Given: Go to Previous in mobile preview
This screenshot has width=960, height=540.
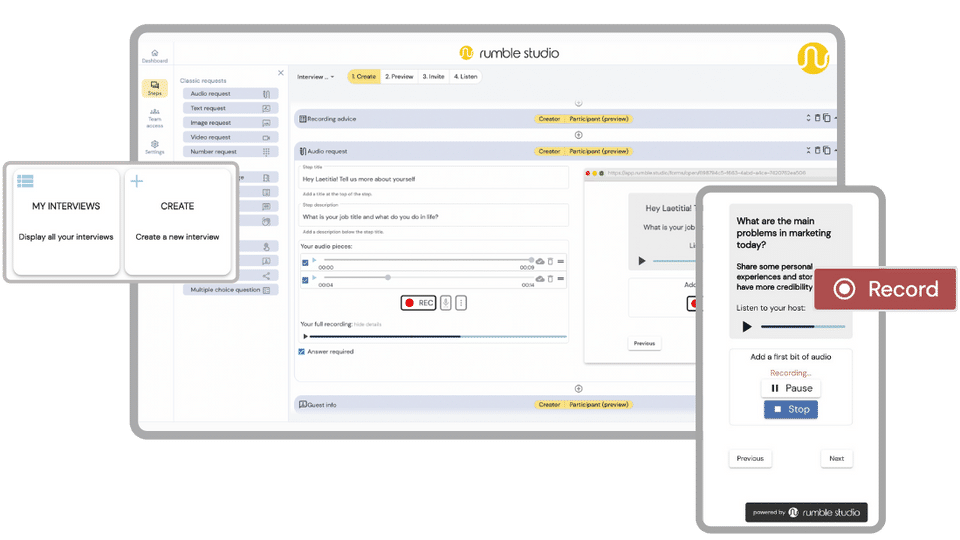Looking at the screenshot, I should 750,459.
